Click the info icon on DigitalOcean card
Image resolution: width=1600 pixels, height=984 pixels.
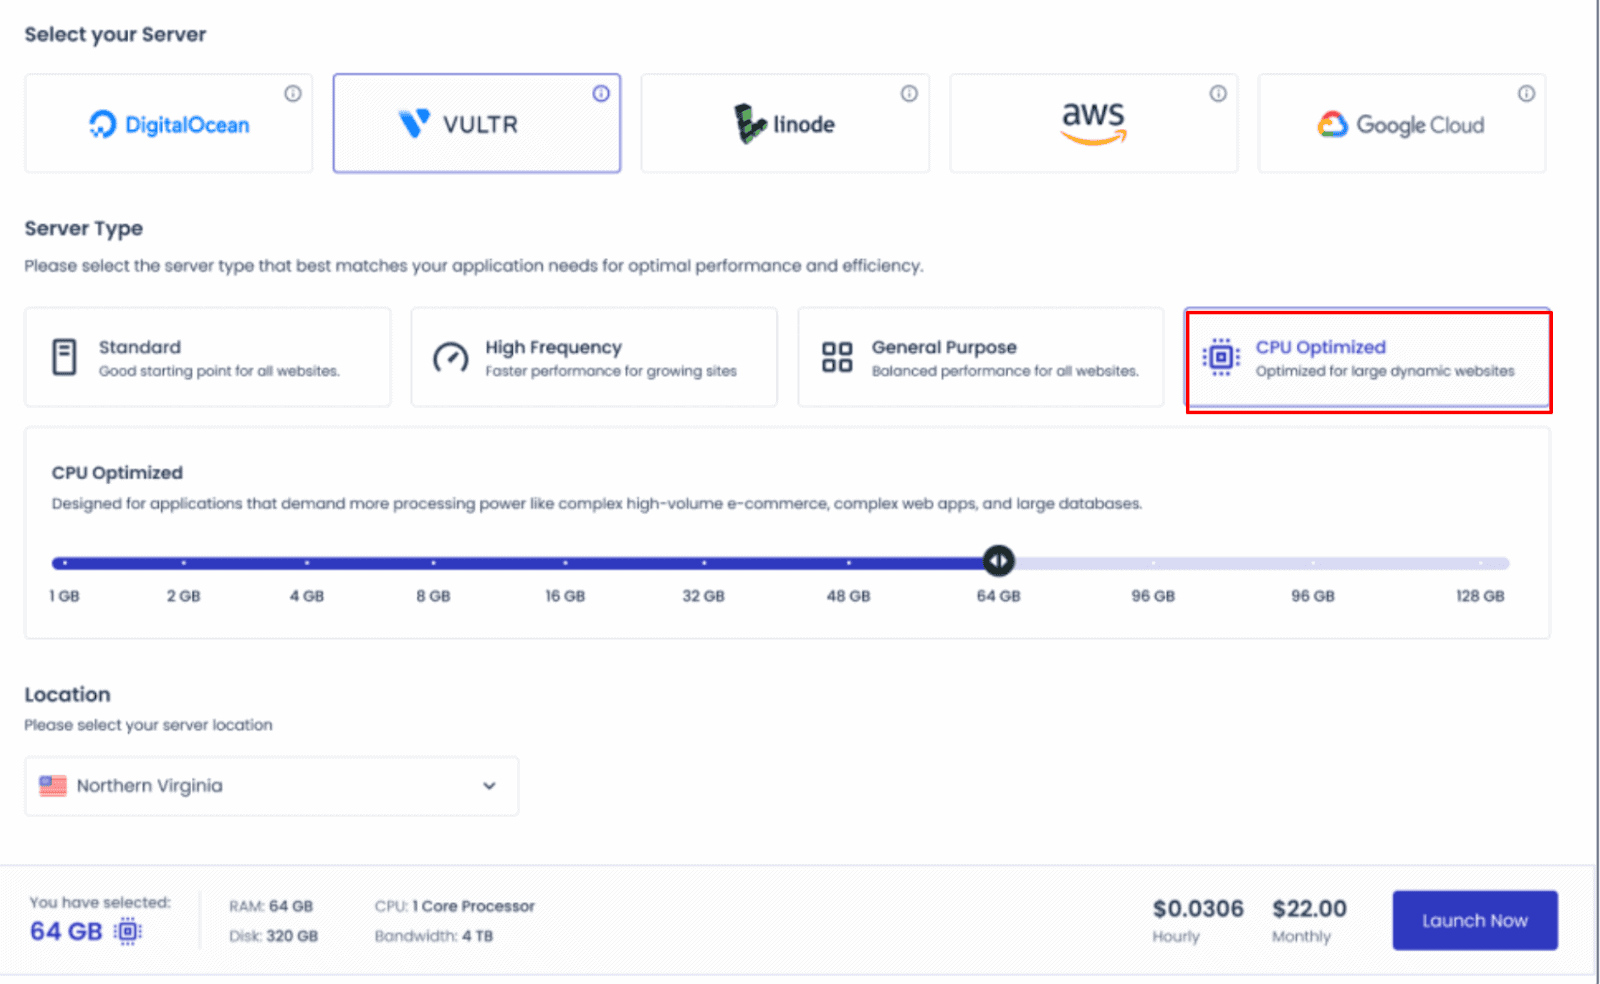tap(292, 93)
